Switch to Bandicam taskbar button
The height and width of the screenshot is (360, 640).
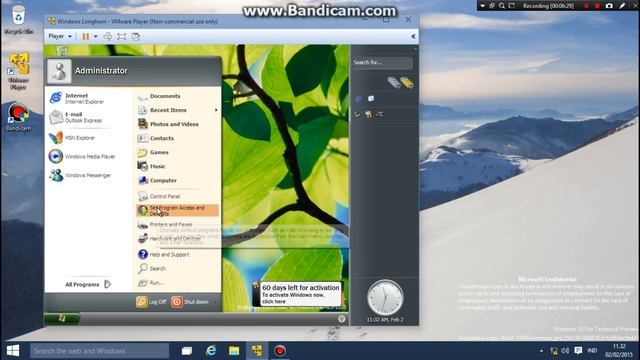tap(280, 351)
